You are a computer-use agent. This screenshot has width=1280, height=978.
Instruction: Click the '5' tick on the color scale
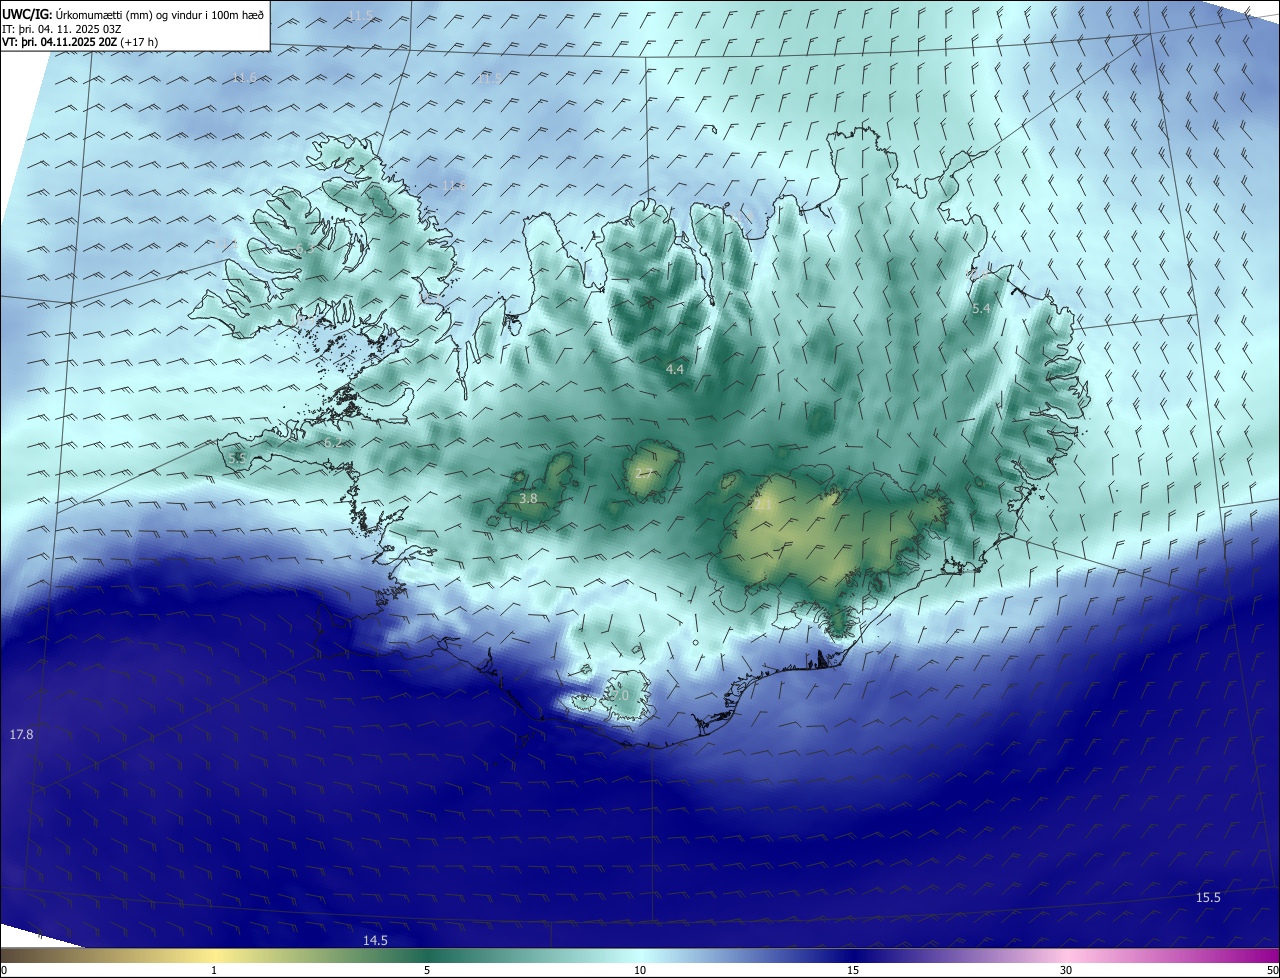pos(427,970)
